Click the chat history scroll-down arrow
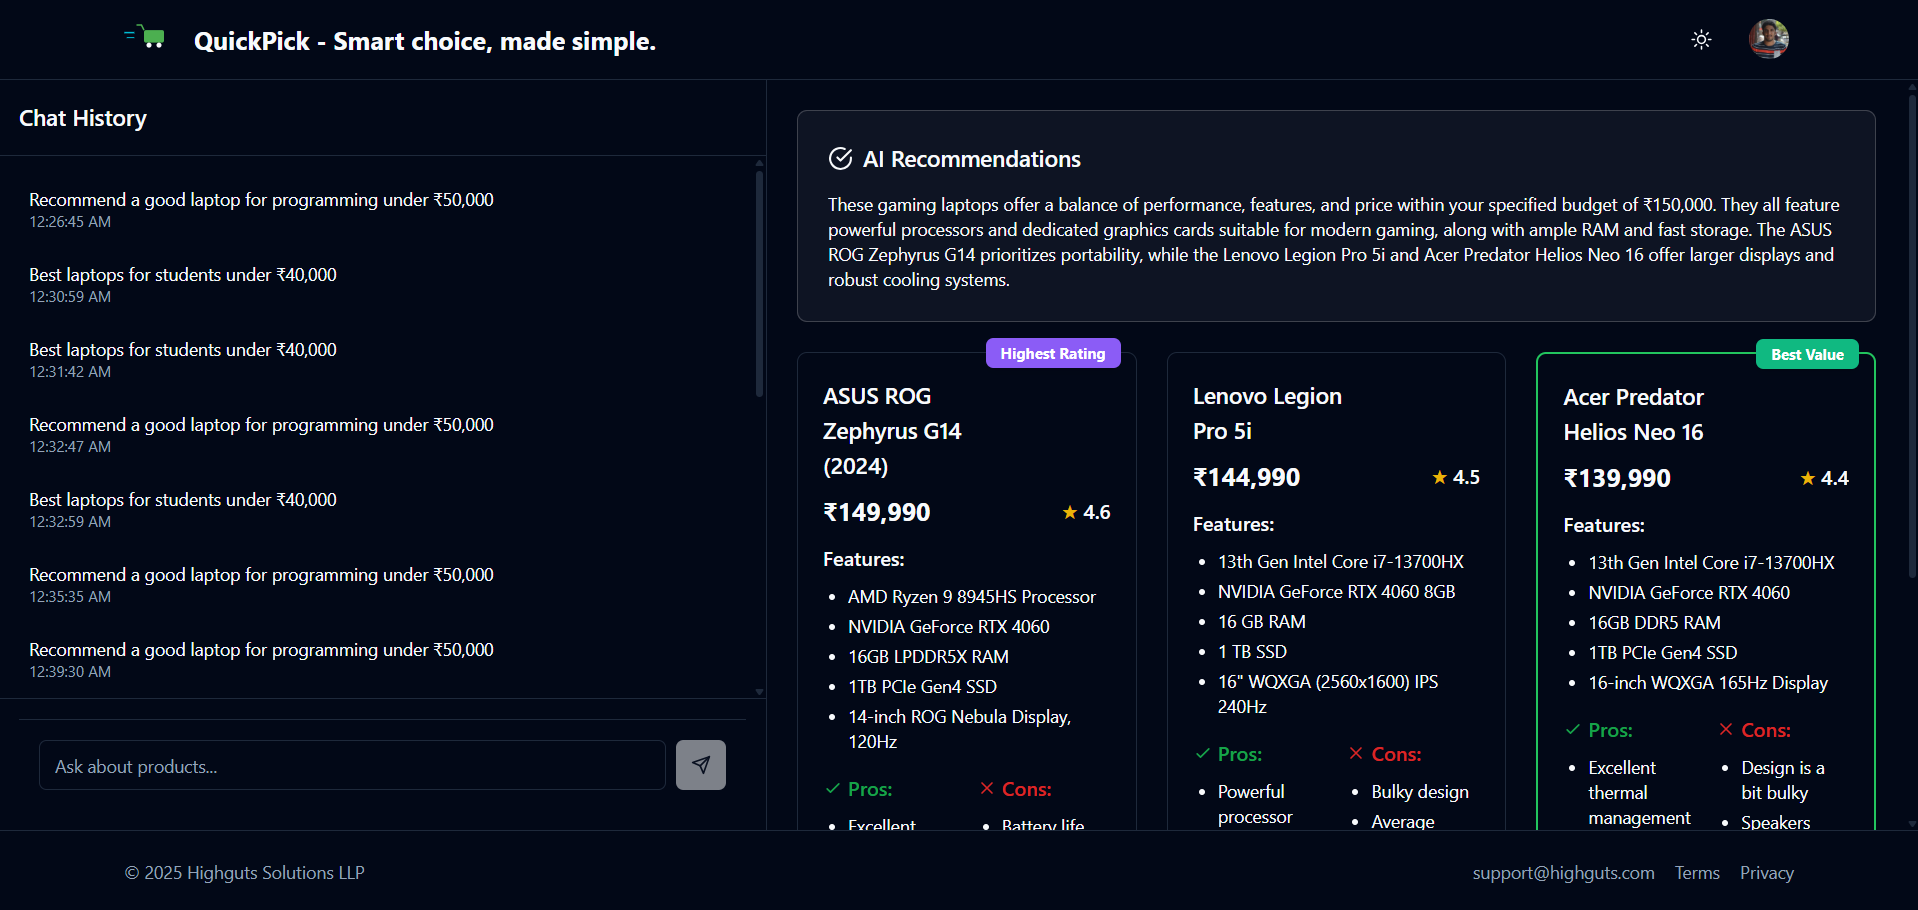The width and height of the screenshot is (1918, 910). click(759, 691)
